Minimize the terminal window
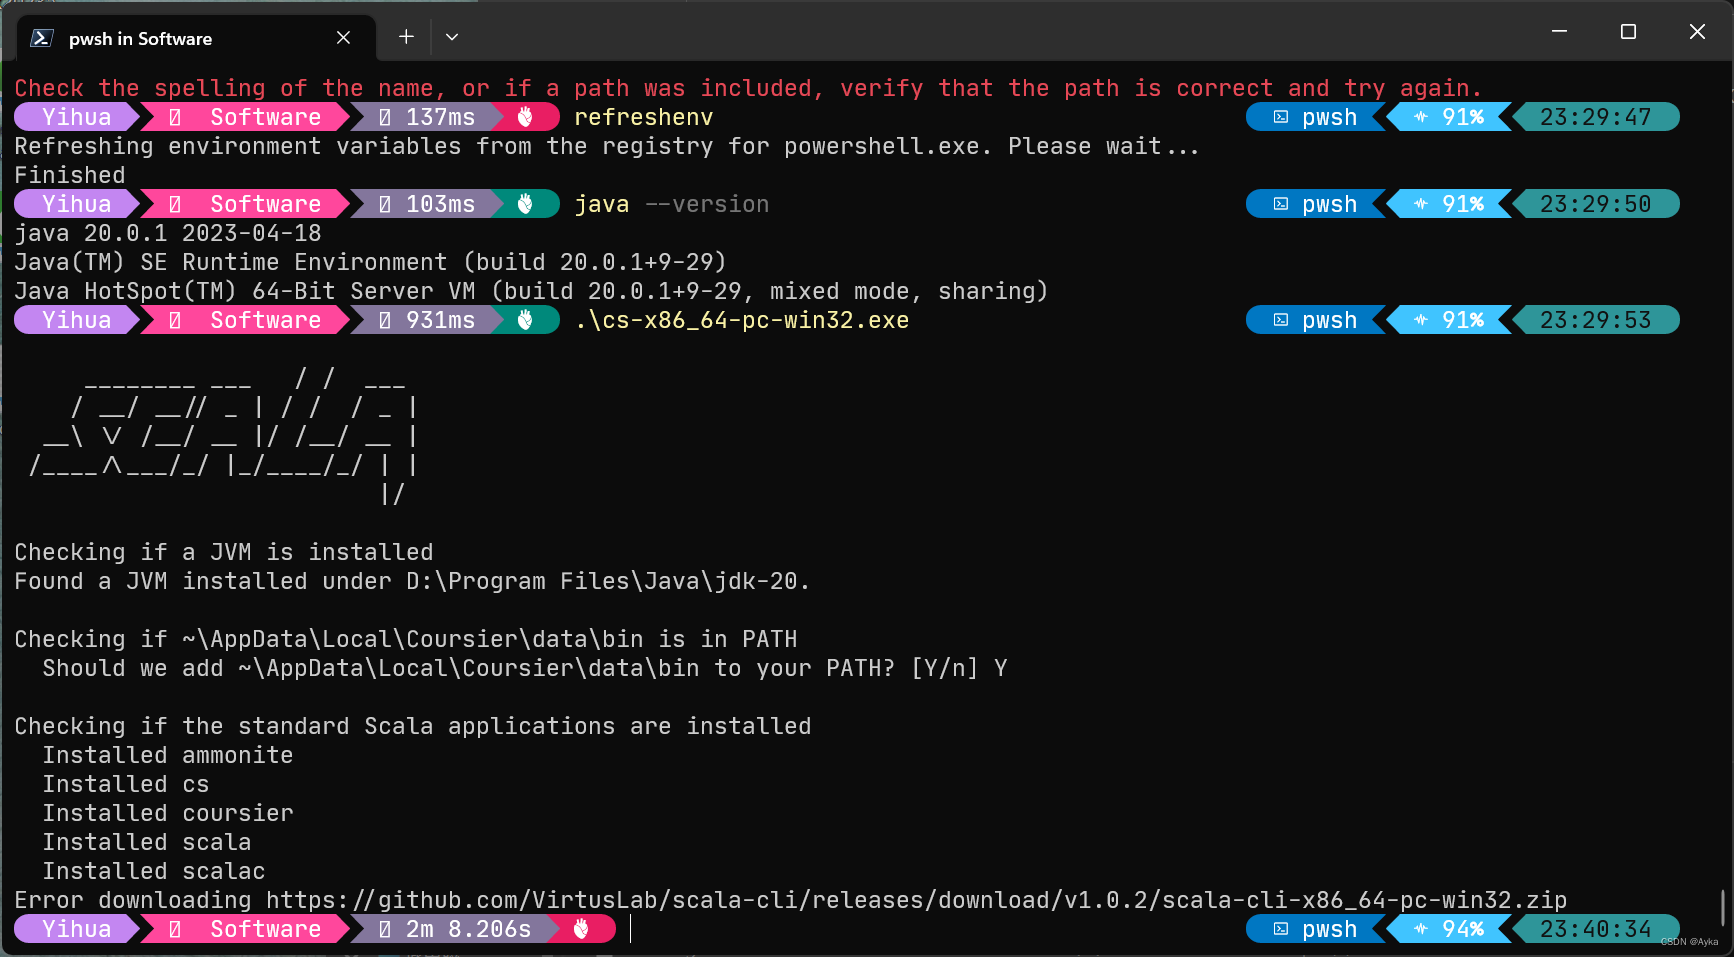The image size is (1734, 957). [1559, 32]
